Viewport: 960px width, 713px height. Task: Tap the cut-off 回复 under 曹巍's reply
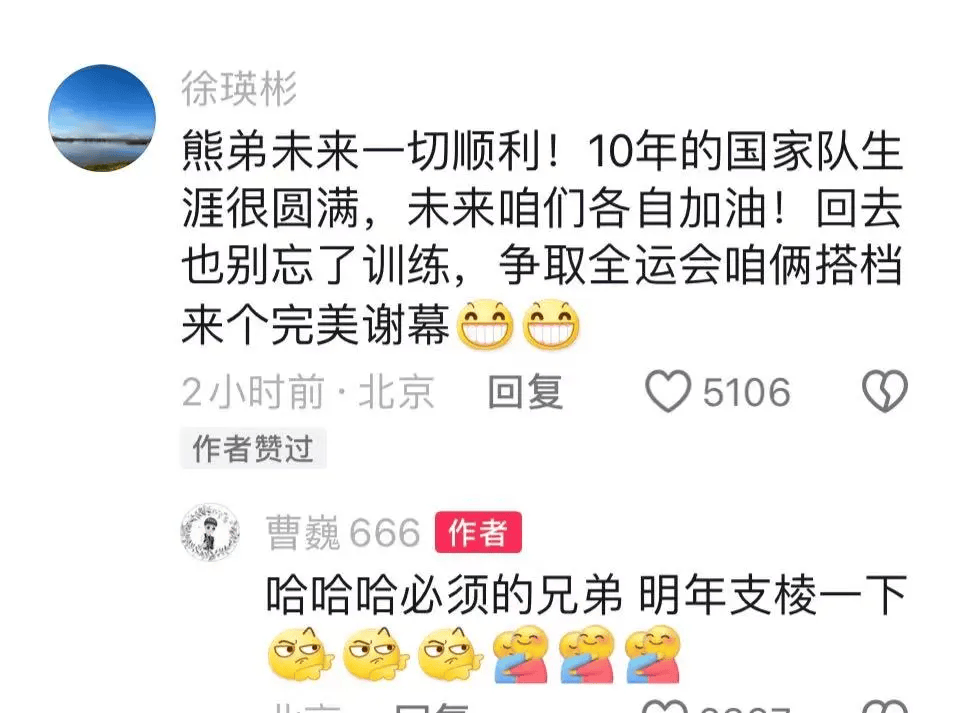click(432, 707)
